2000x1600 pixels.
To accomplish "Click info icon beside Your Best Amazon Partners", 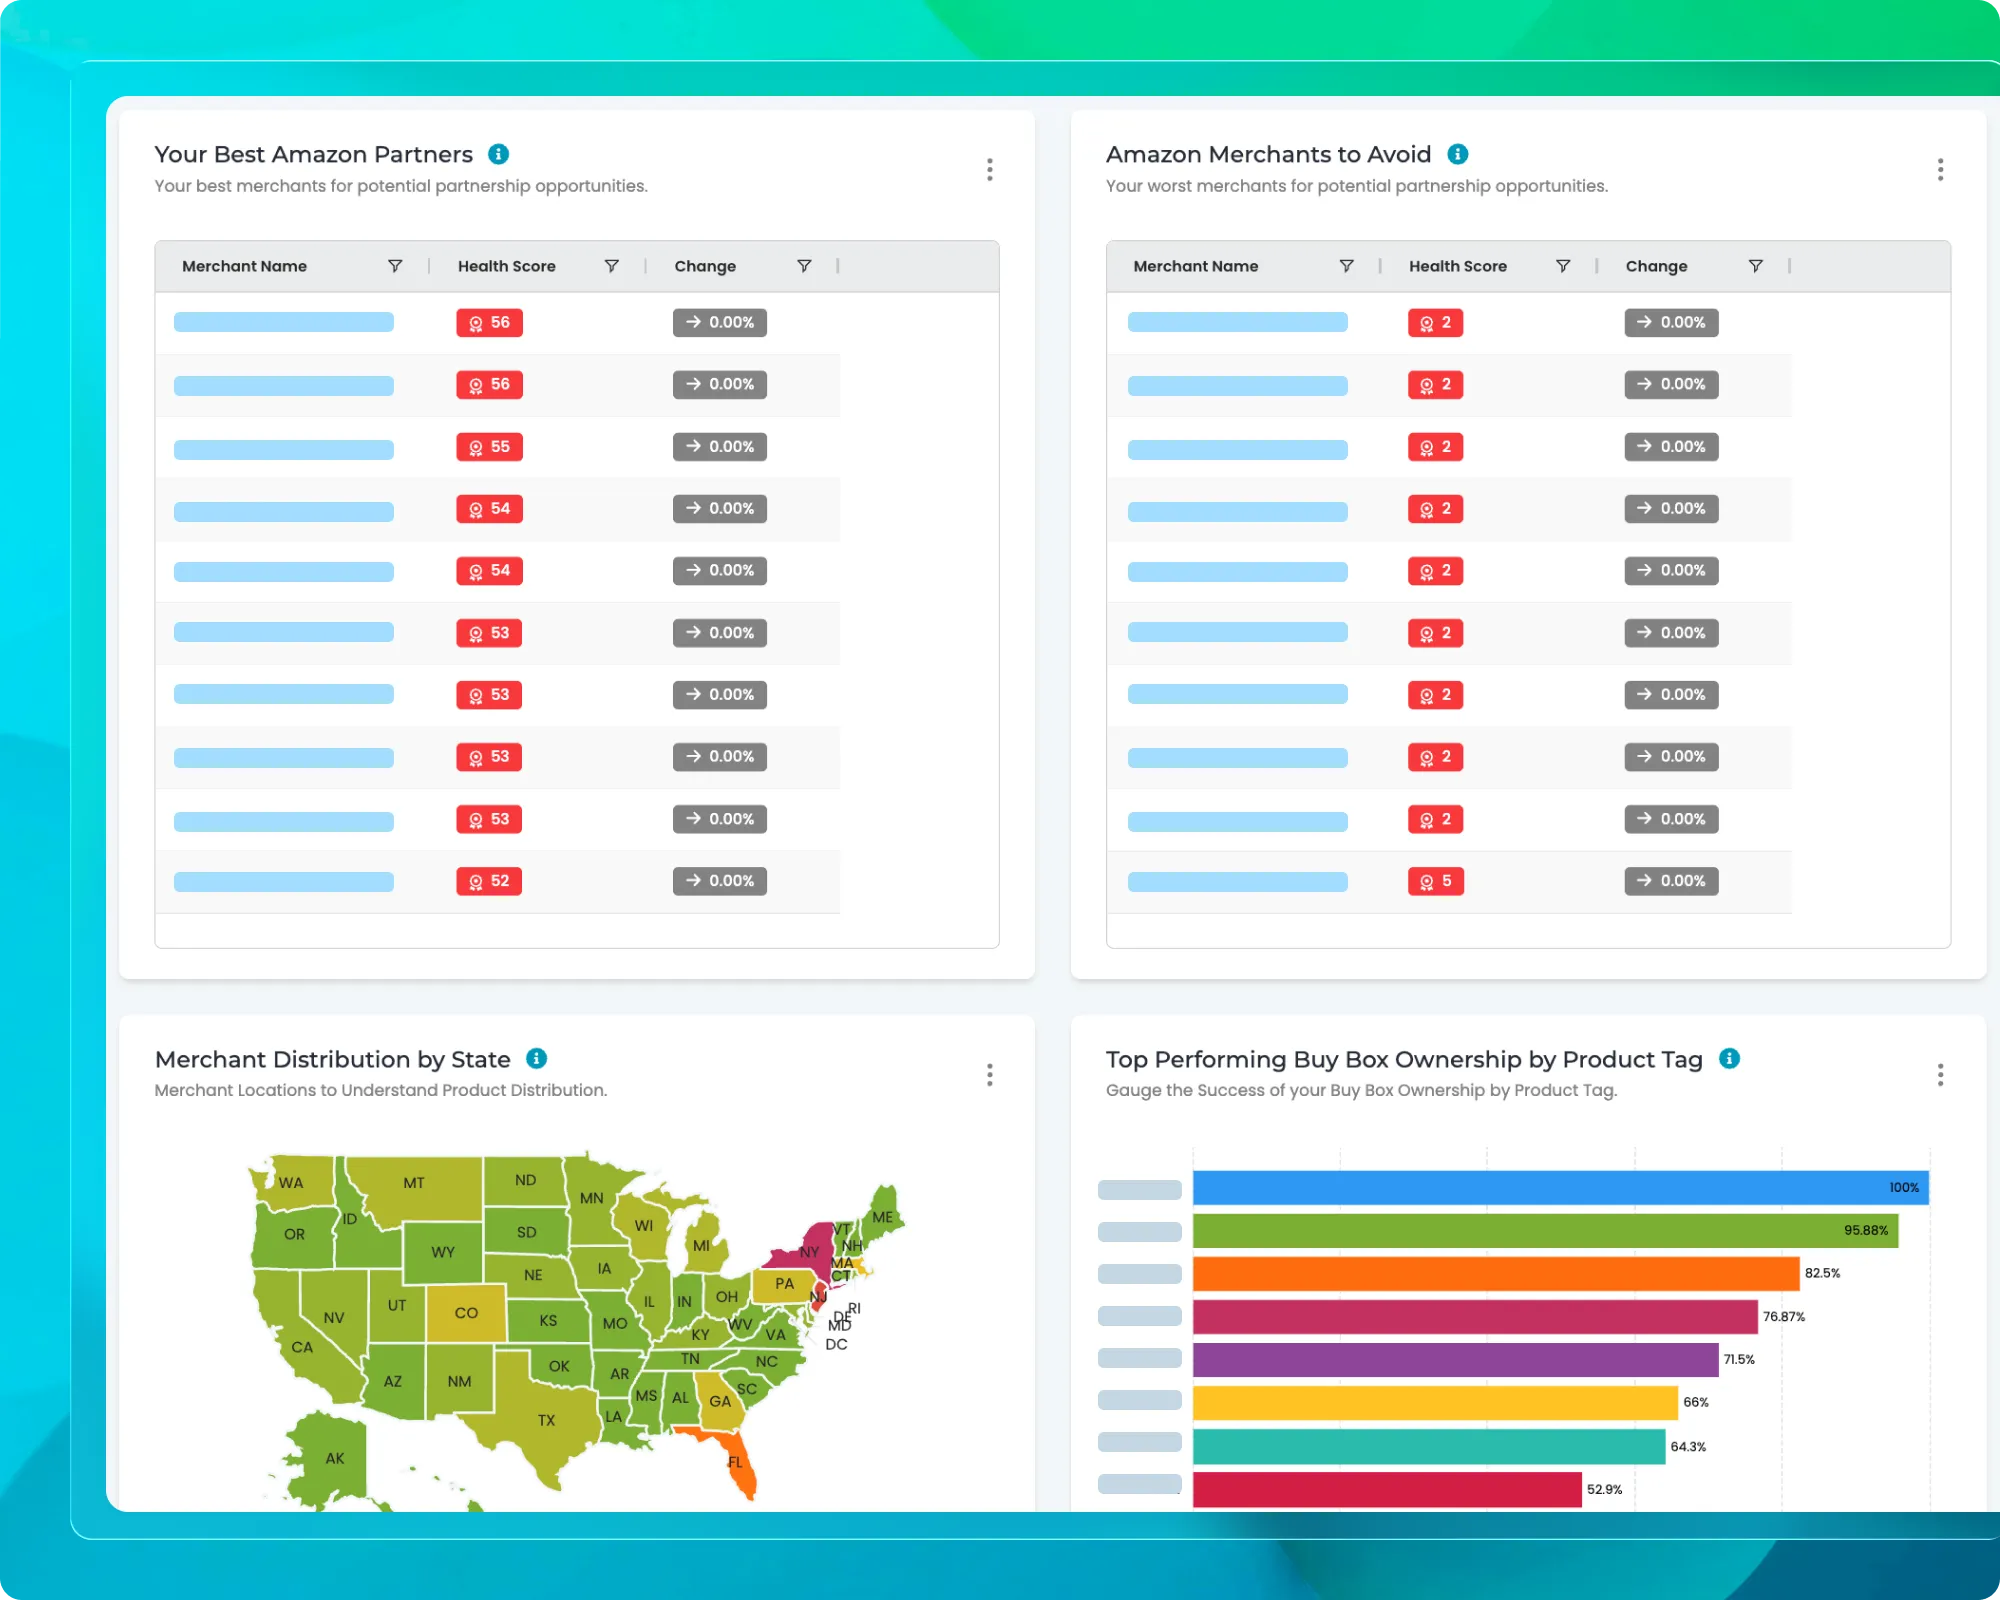I will 498,154.
